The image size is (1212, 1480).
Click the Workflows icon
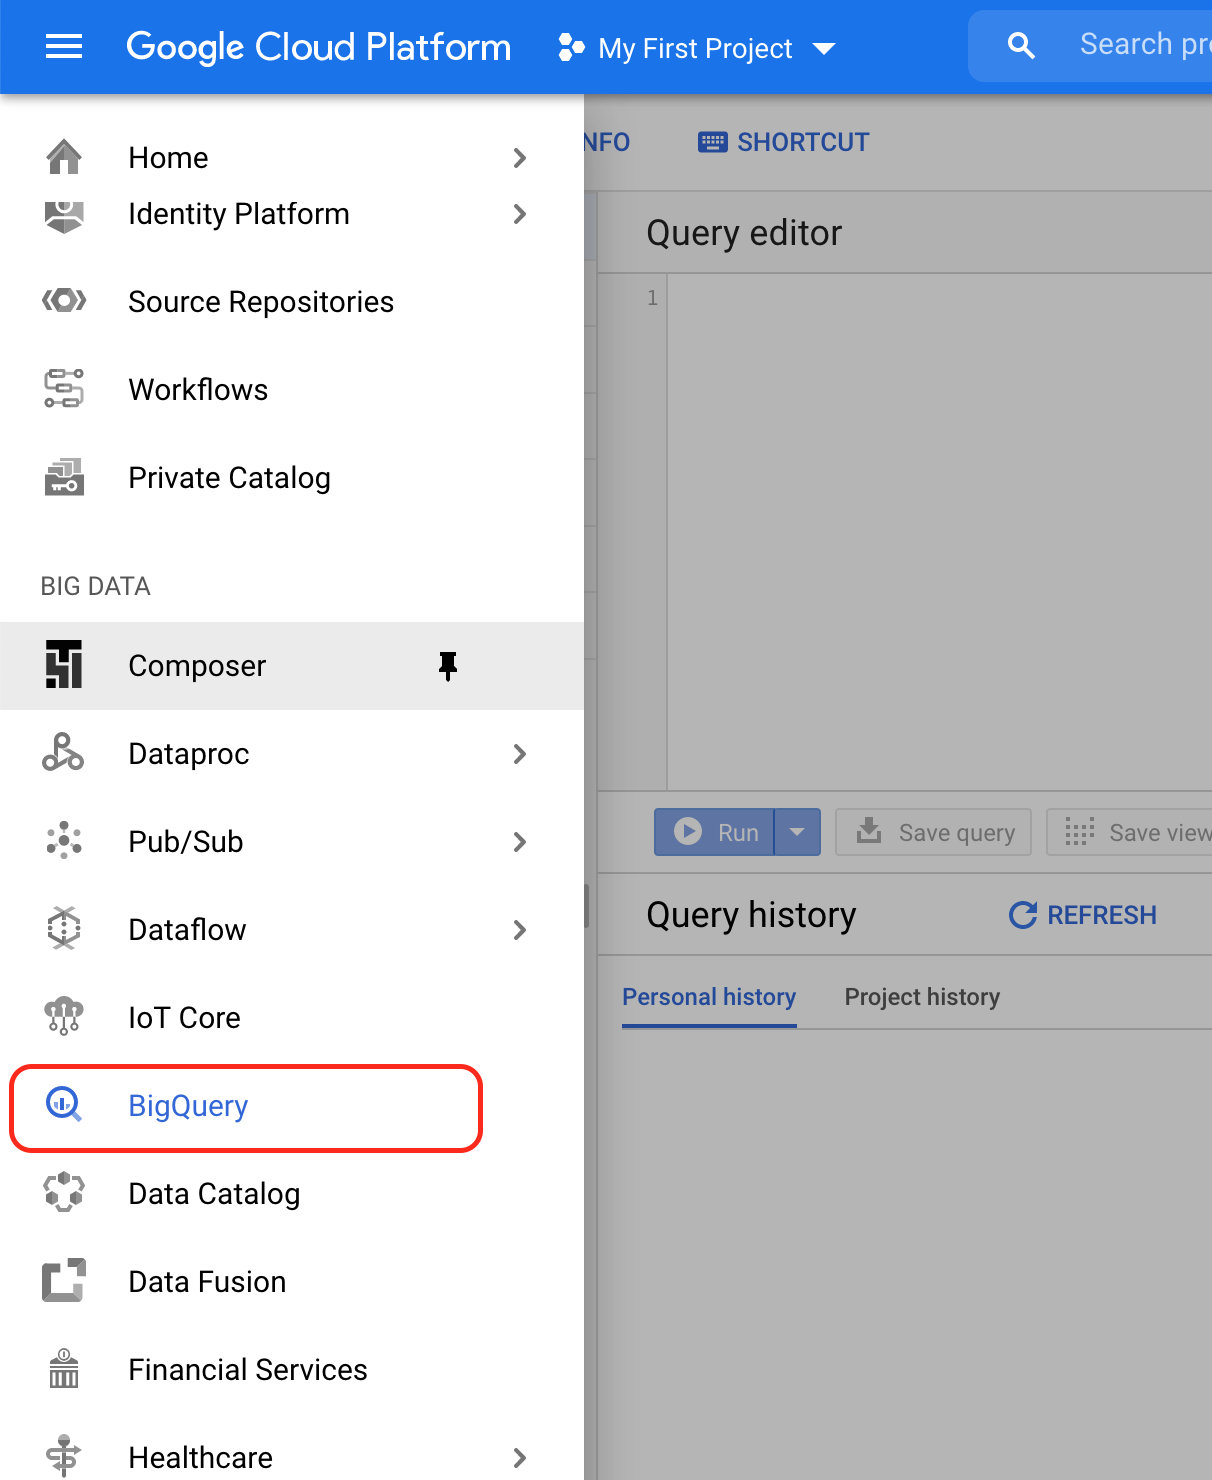tap(64, 389)
